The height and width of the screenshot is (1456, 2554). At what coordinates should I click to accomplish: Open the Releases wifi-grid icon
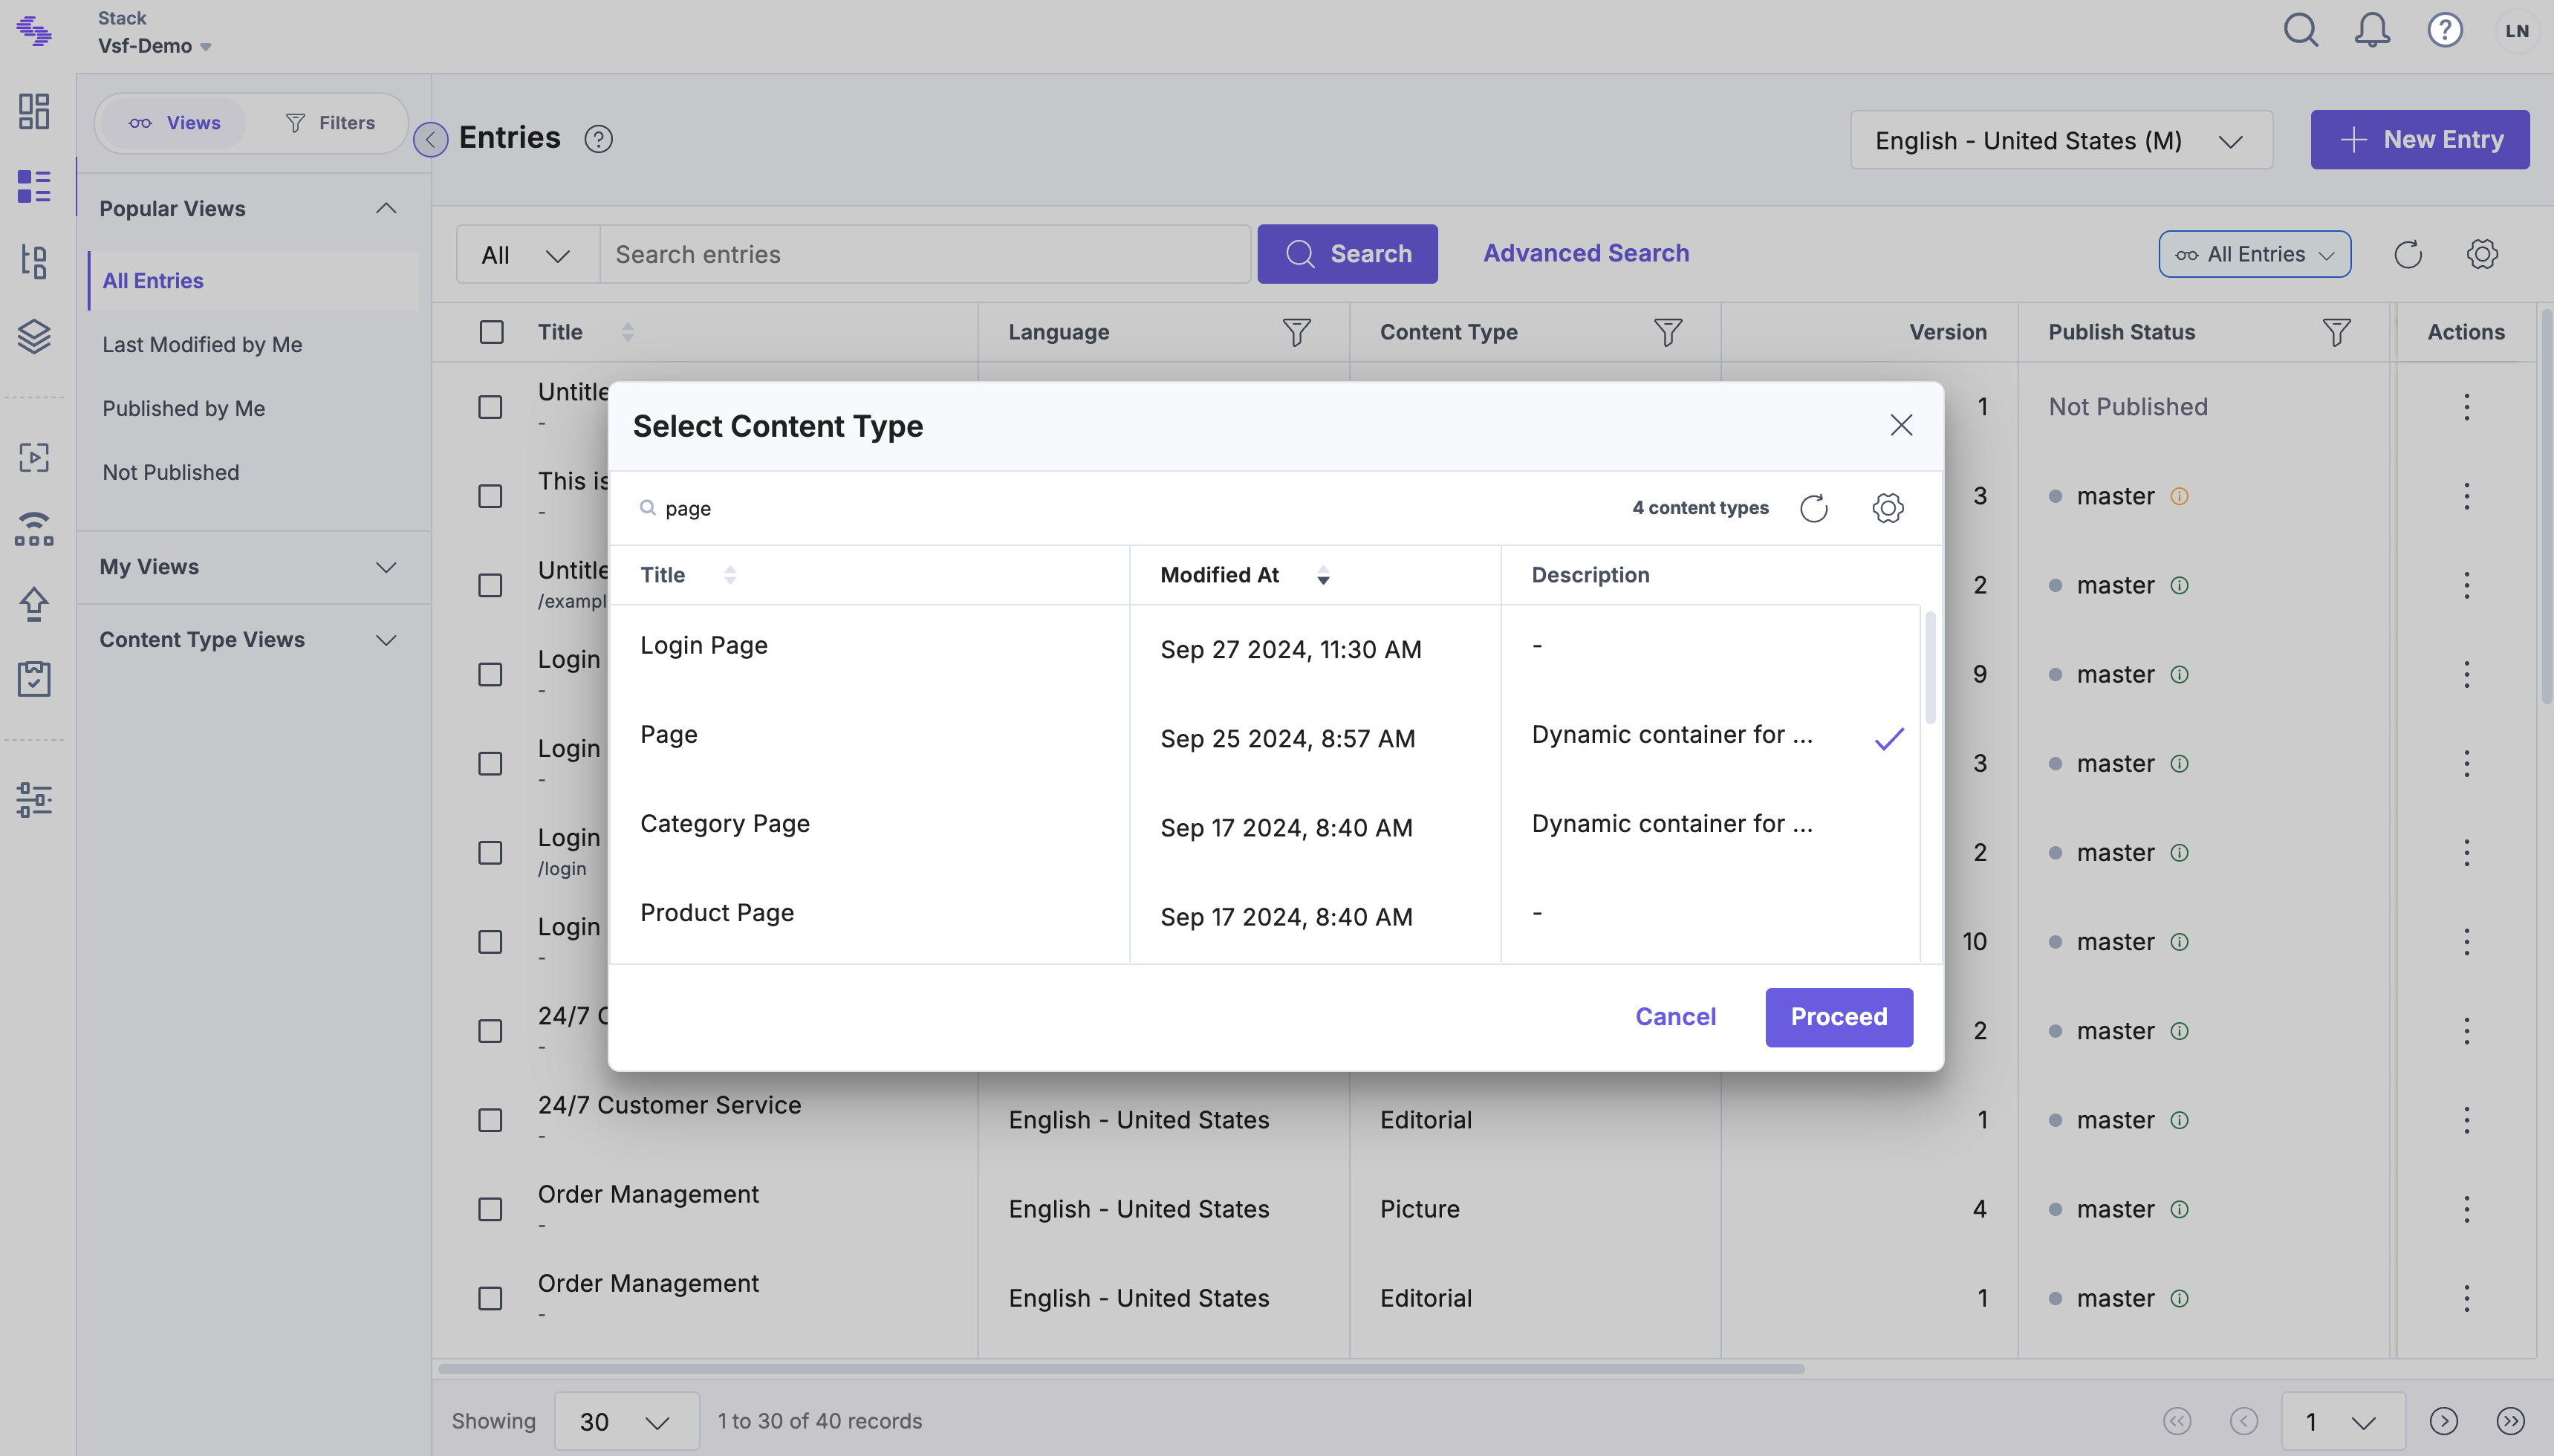(x=34, y=529)
